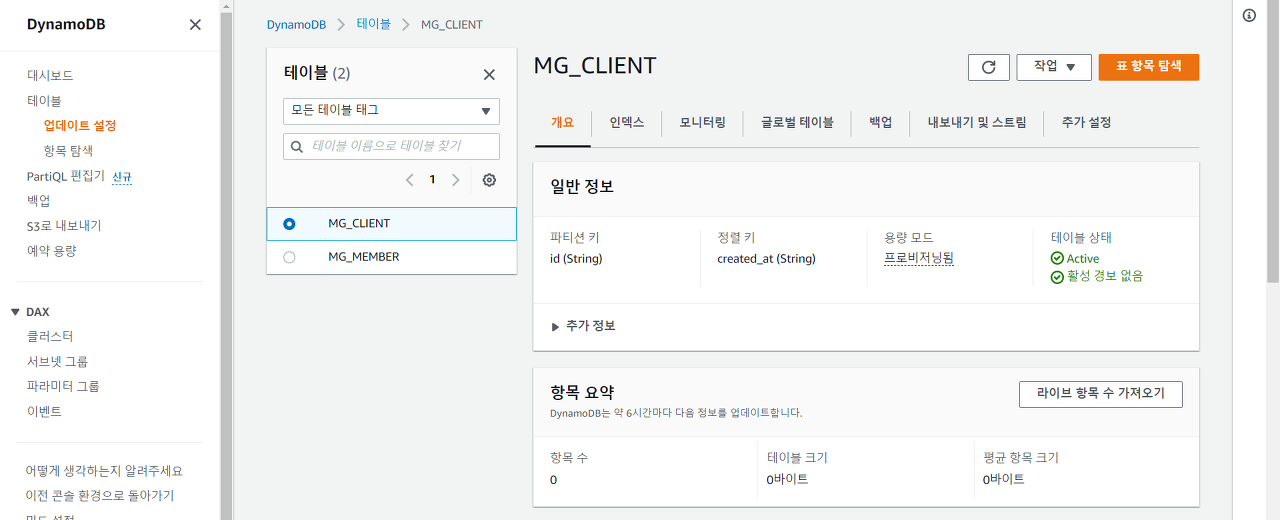Open sidebar 백업 link
The width and height of the screenshot is (1280, 520).
coord(39,201)
